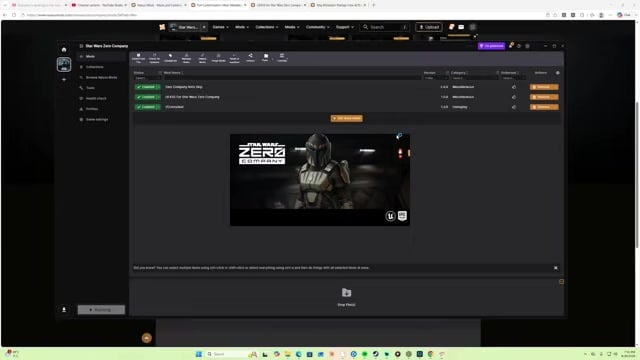Click the Mod Name filter field
Viewport: 640px width, 360px height.
pyautogui.click(x=292, y=78)
